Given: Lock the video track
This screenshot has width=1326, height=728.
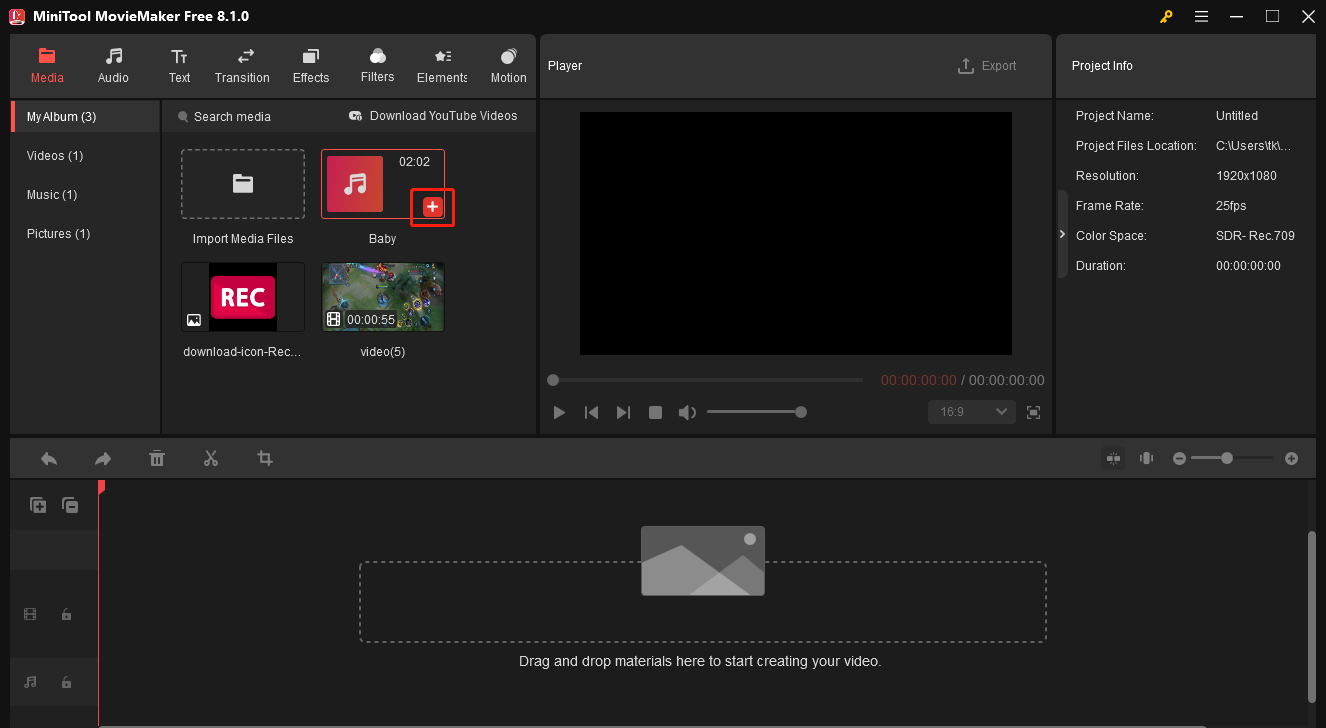Looking at the screenshot, I should pyautogui.click(x=66, y=614).
